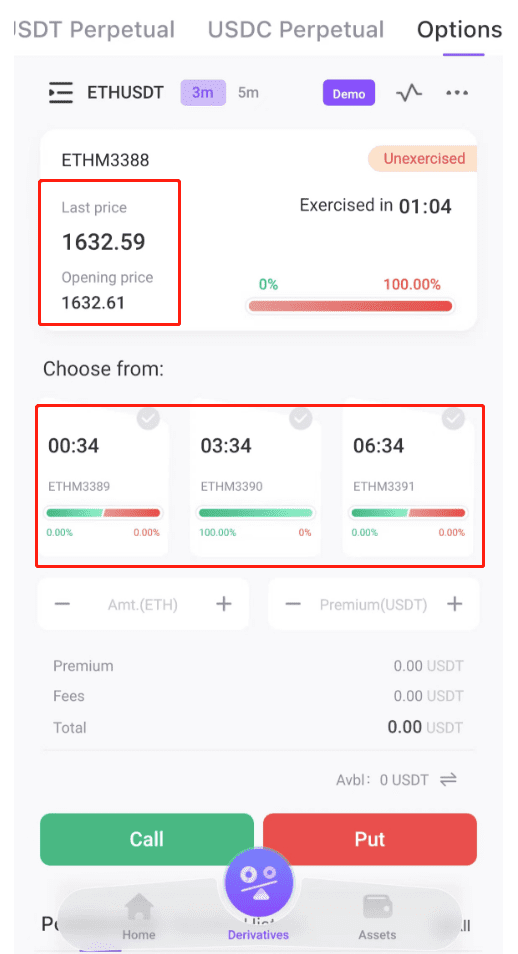Screen dimensions: 518x954
Task: Select the ETHM3389 contract checkmark
Action: [149, 418]
